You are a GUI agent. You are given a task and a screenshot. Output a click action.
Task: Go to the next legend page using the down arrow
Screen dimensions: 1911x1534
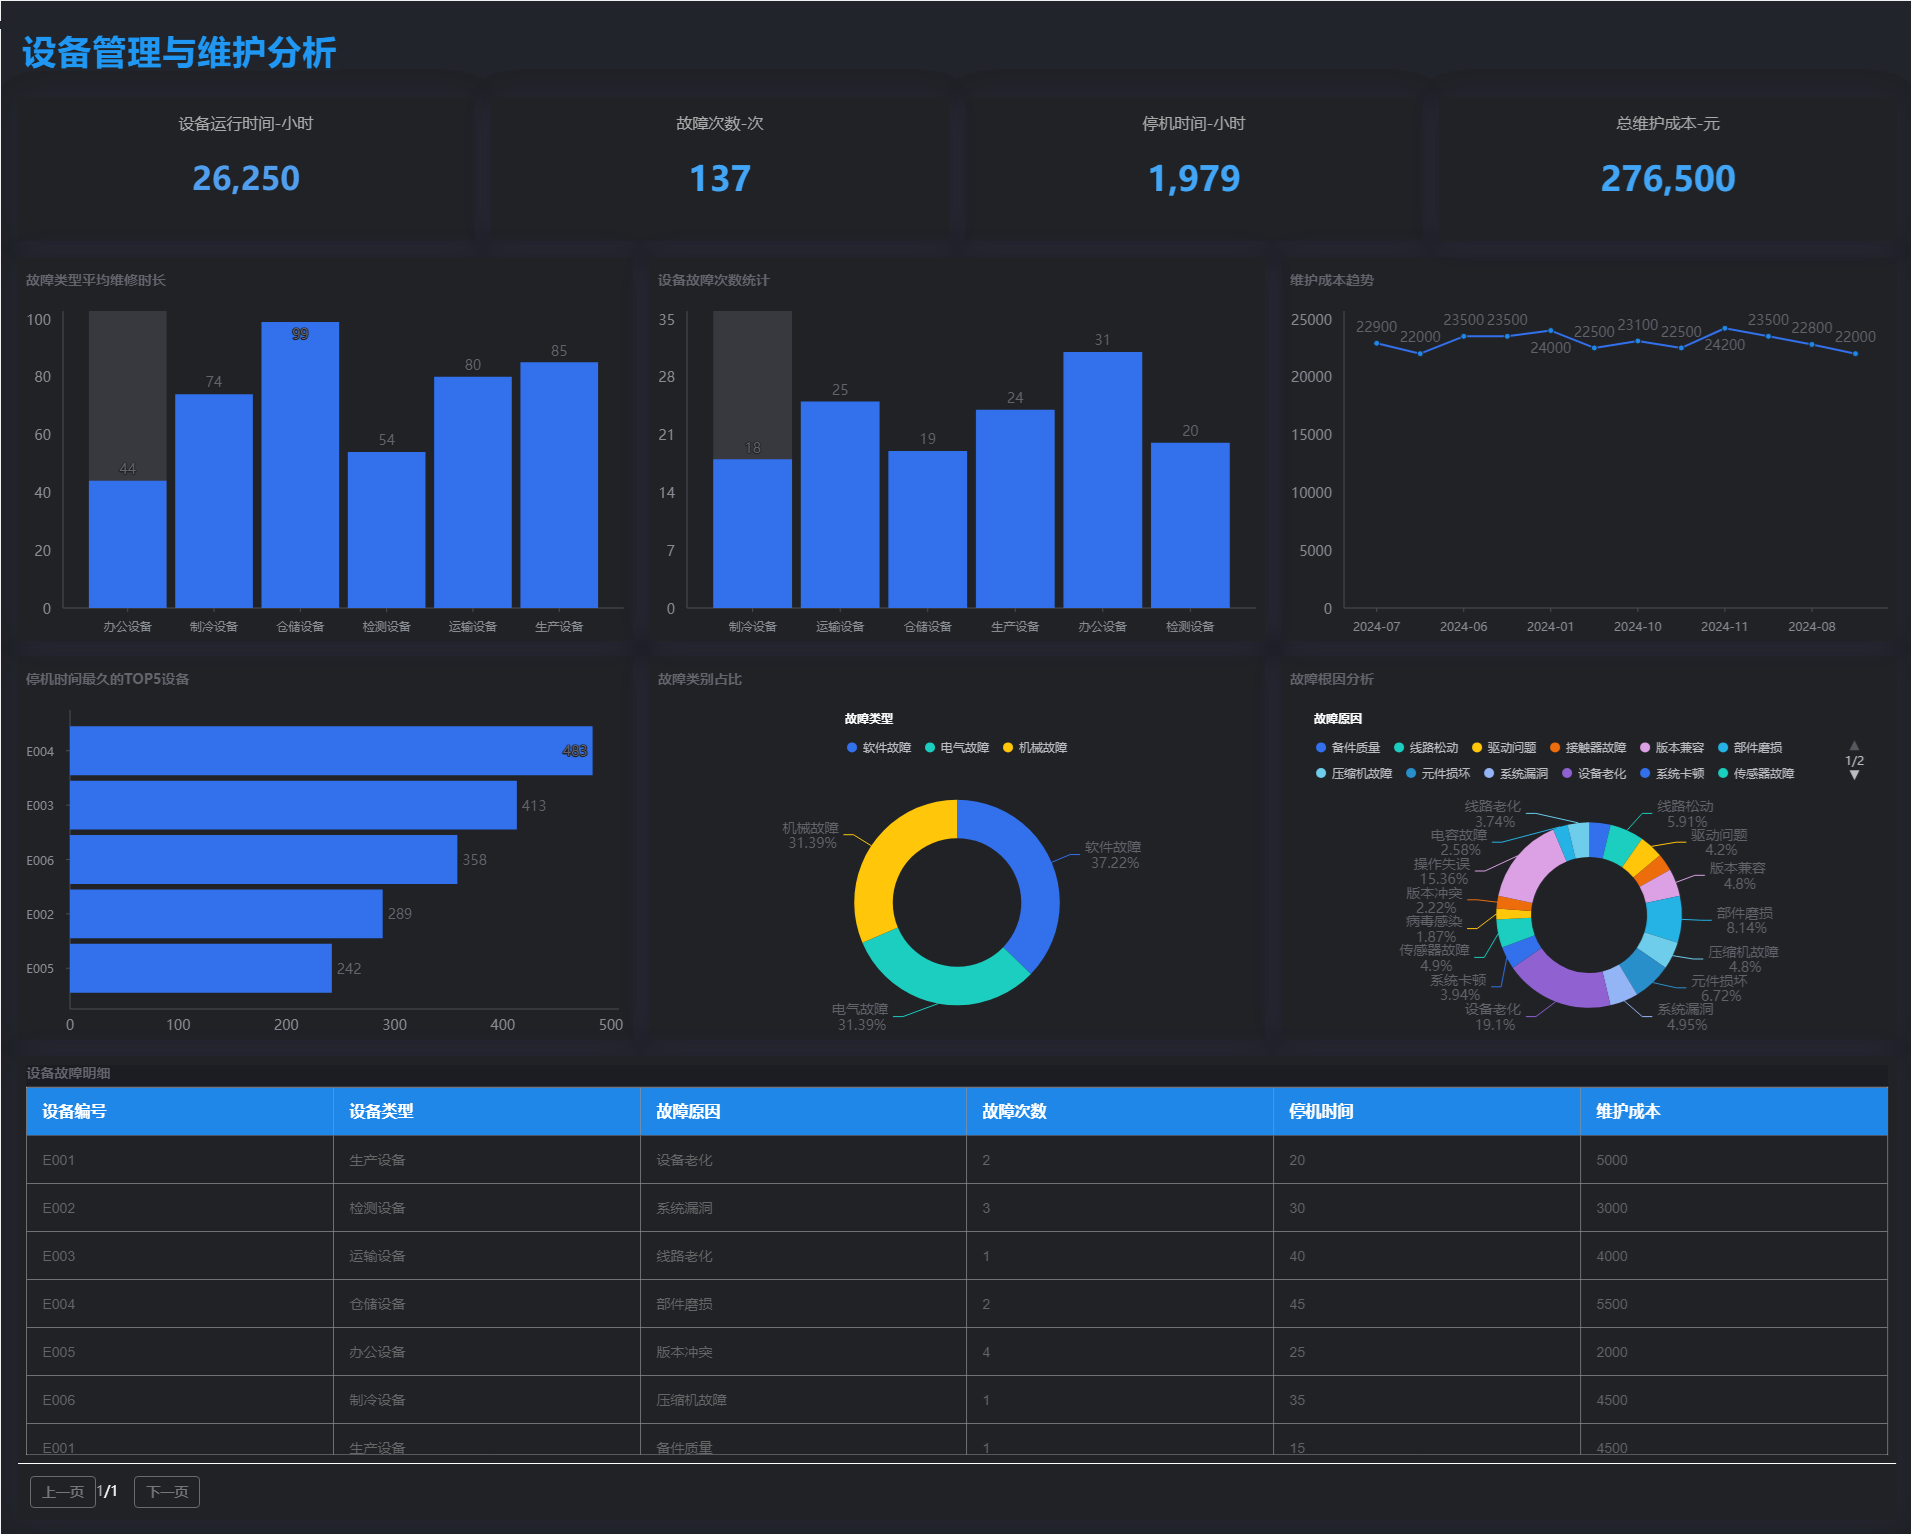[1854, 775]
